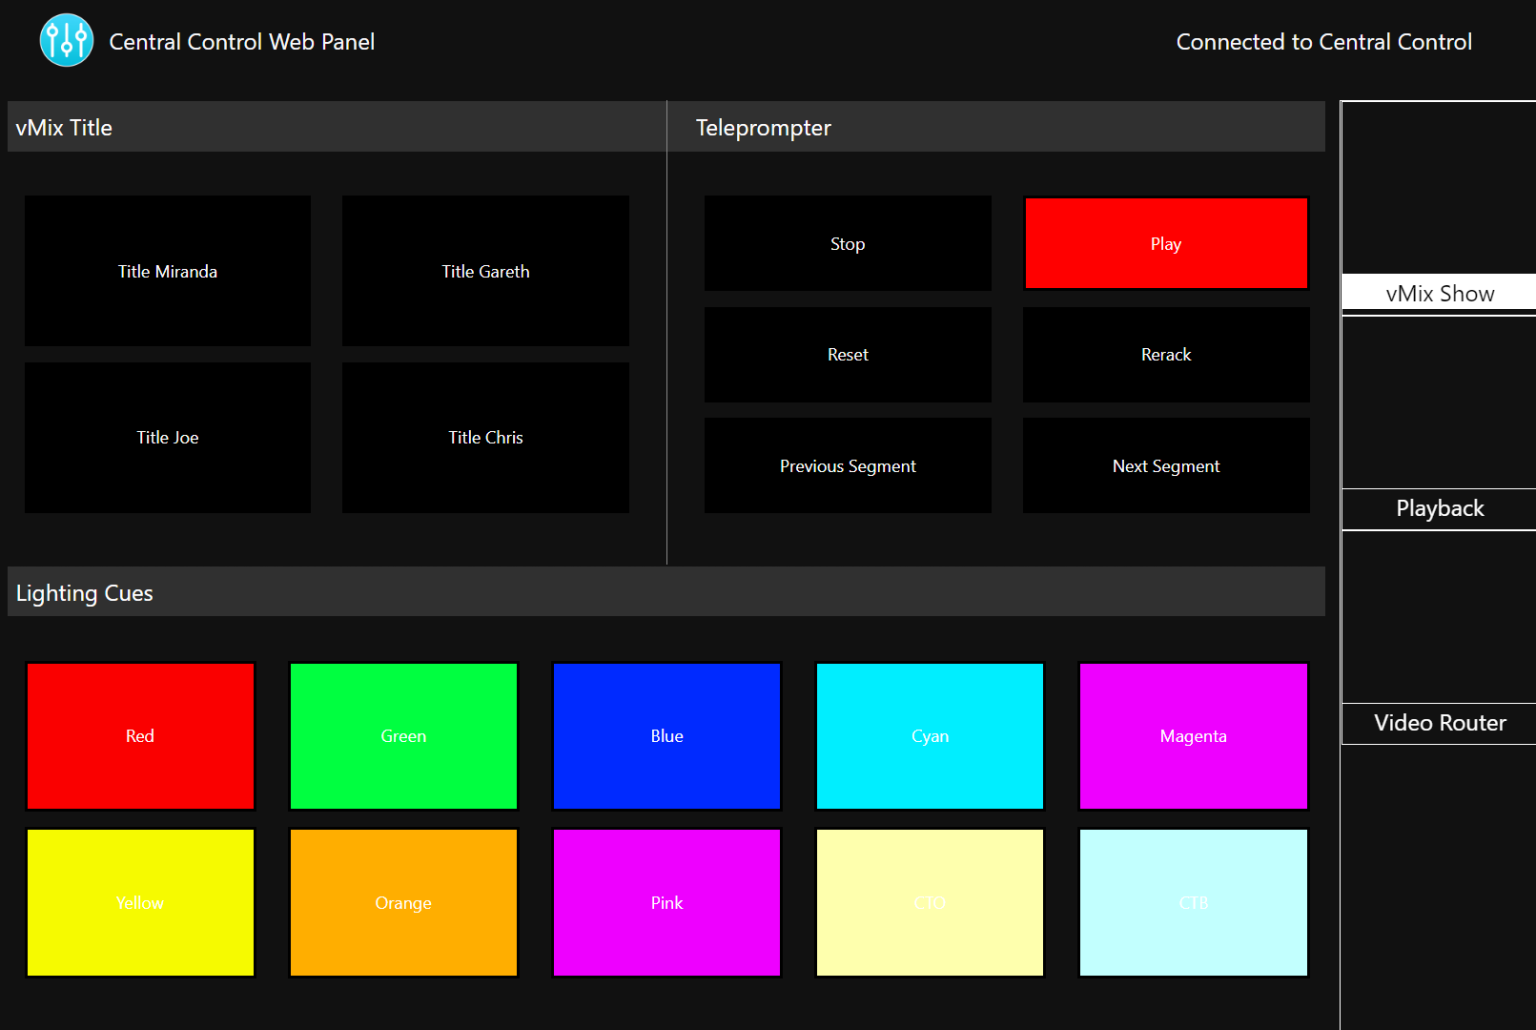Jump to the previous teleprompter segment
This screenshot has height=1030, width=1536.
point(847,465)
